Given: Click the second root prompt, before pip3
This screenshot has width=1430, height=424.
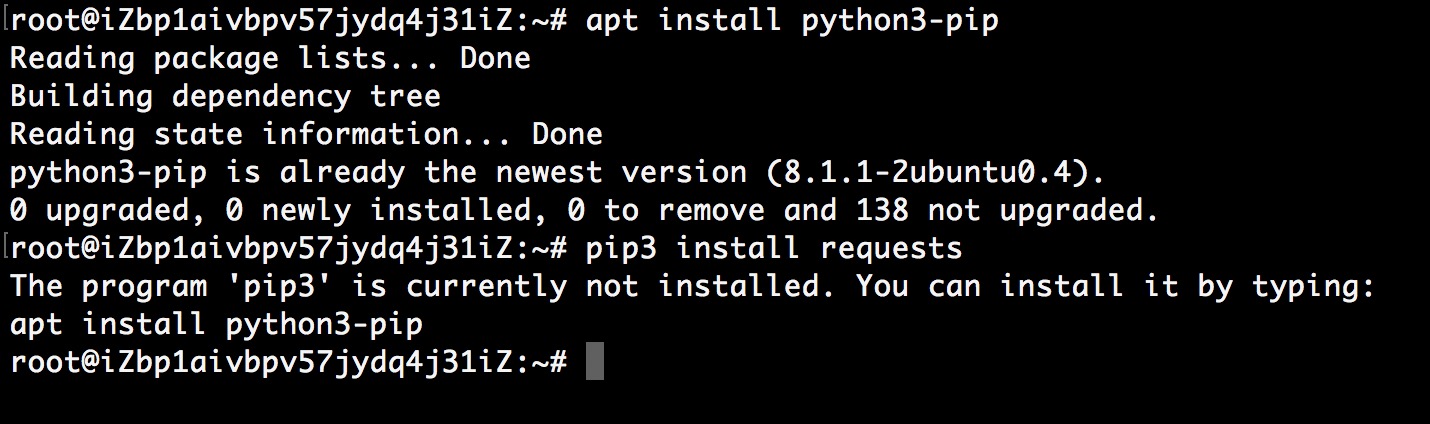Looking at the screenshot, I should tap(288, 248).
